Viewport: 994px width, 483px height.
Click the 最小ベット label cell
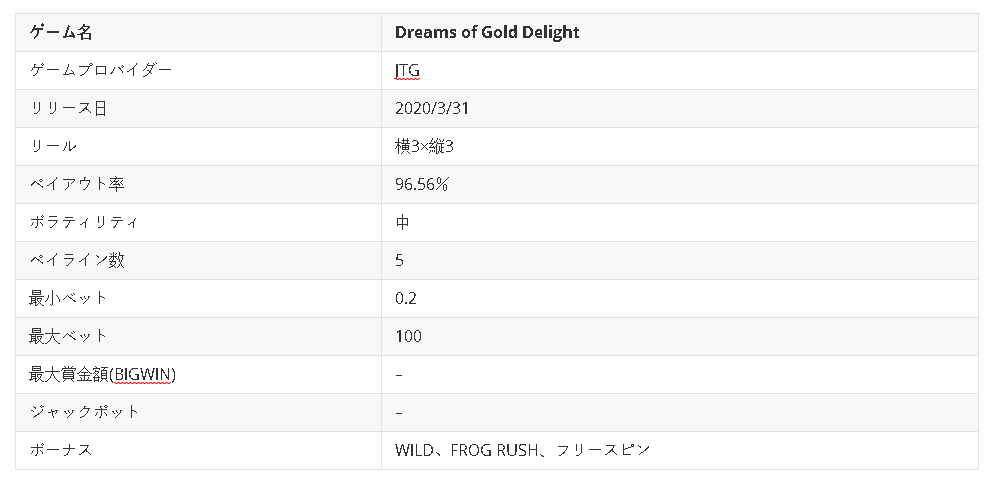[68, 298]
